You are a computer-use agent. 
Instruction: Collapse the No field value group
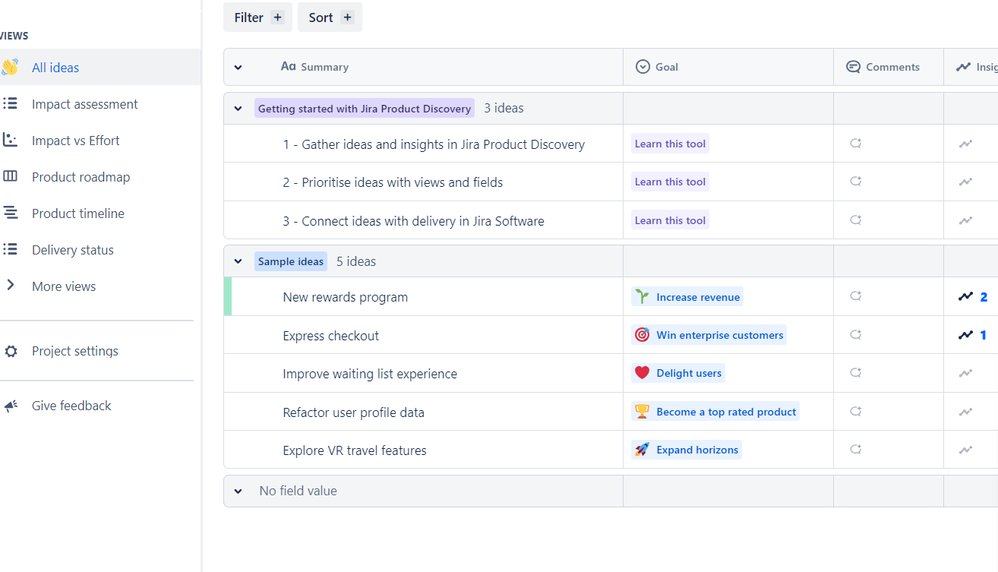click(238, 491)
